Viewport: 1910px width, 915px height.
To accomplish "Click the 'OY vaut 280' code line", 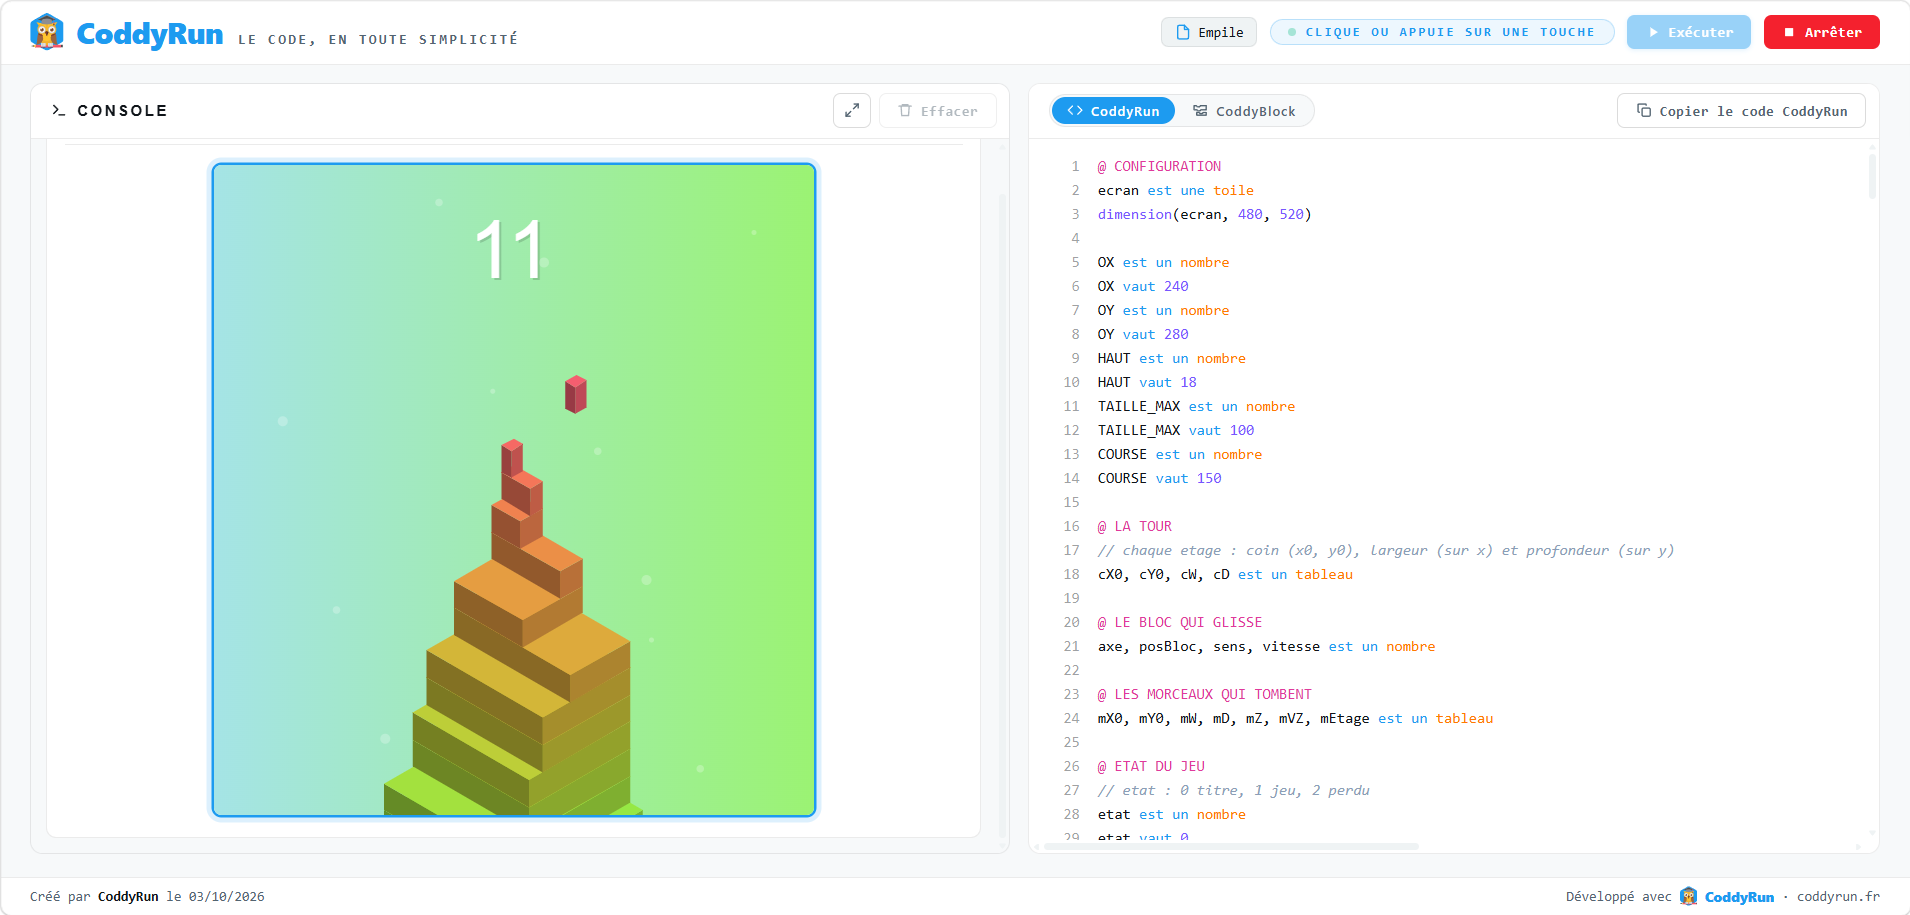I will (1143, 334).
